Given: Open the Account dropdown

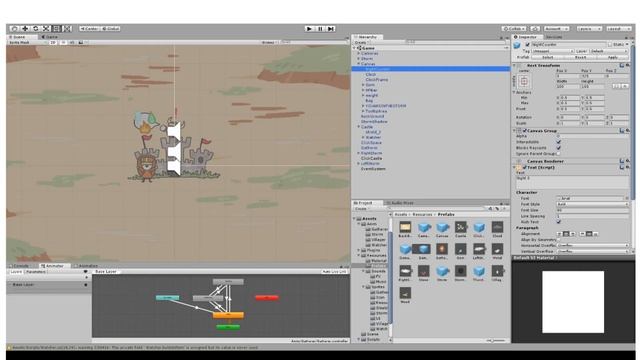Looking at the screenshot, I should 556,29.
